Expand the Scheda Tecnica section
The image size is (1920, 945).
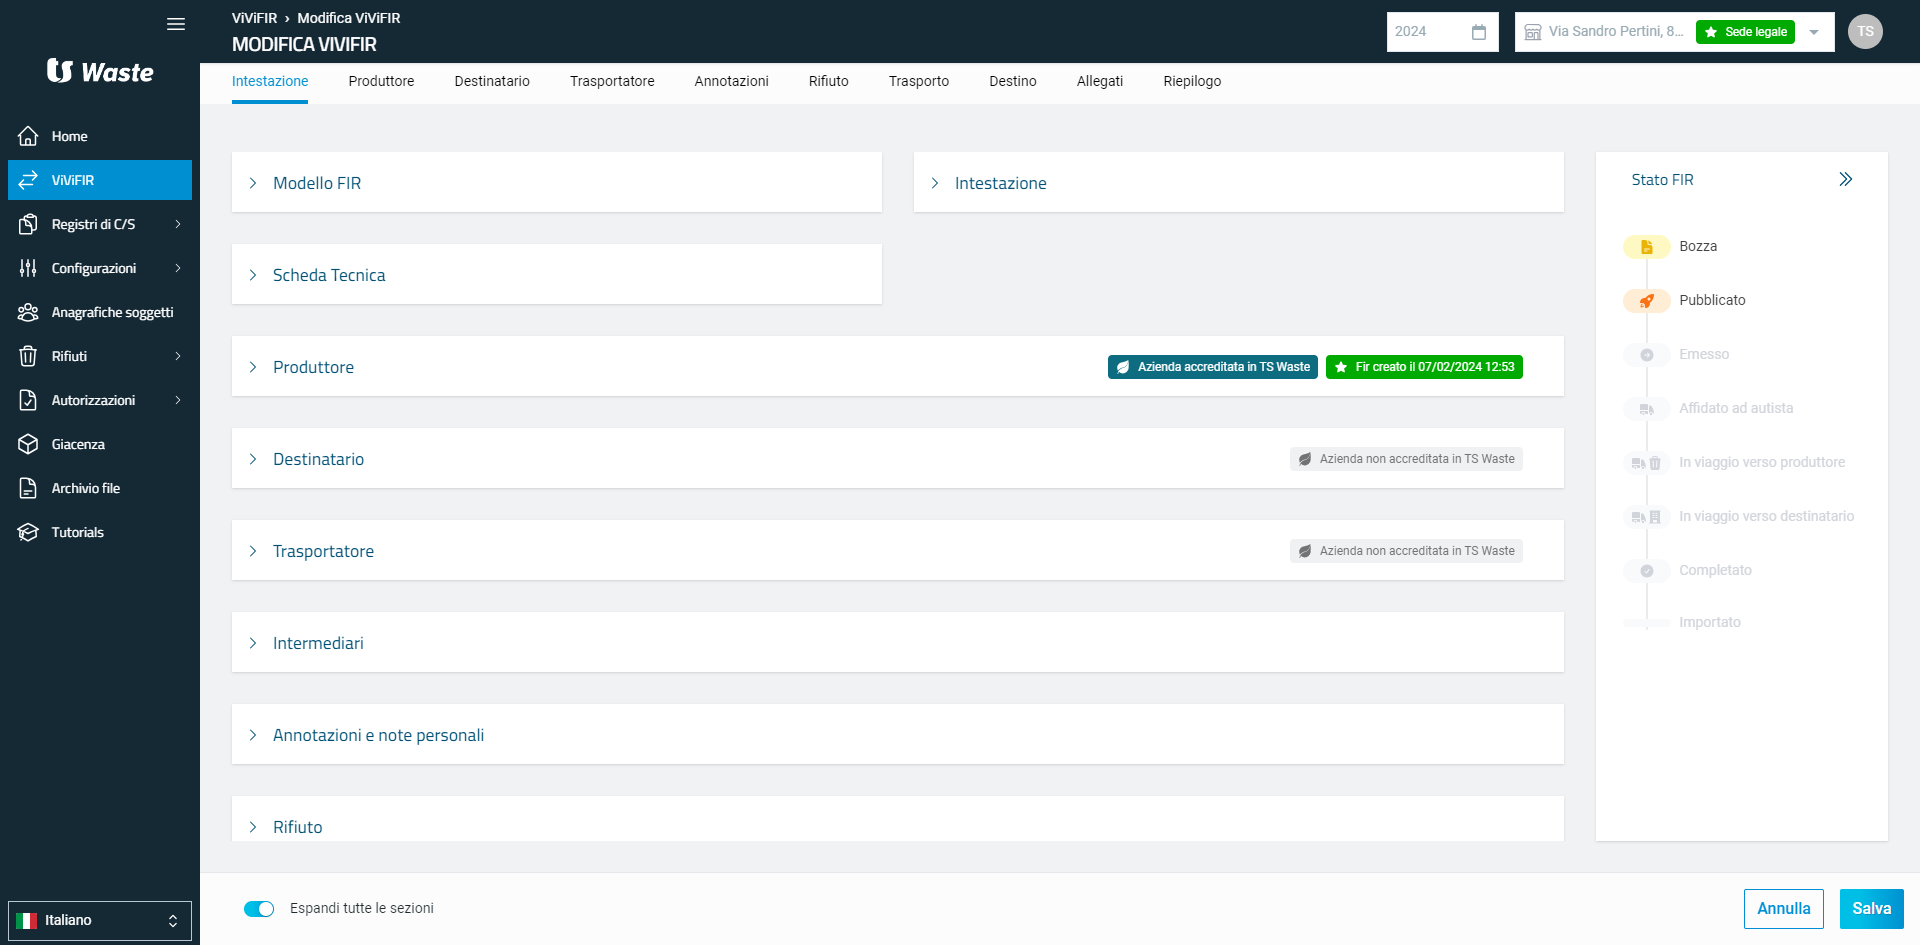pos(329,275)
